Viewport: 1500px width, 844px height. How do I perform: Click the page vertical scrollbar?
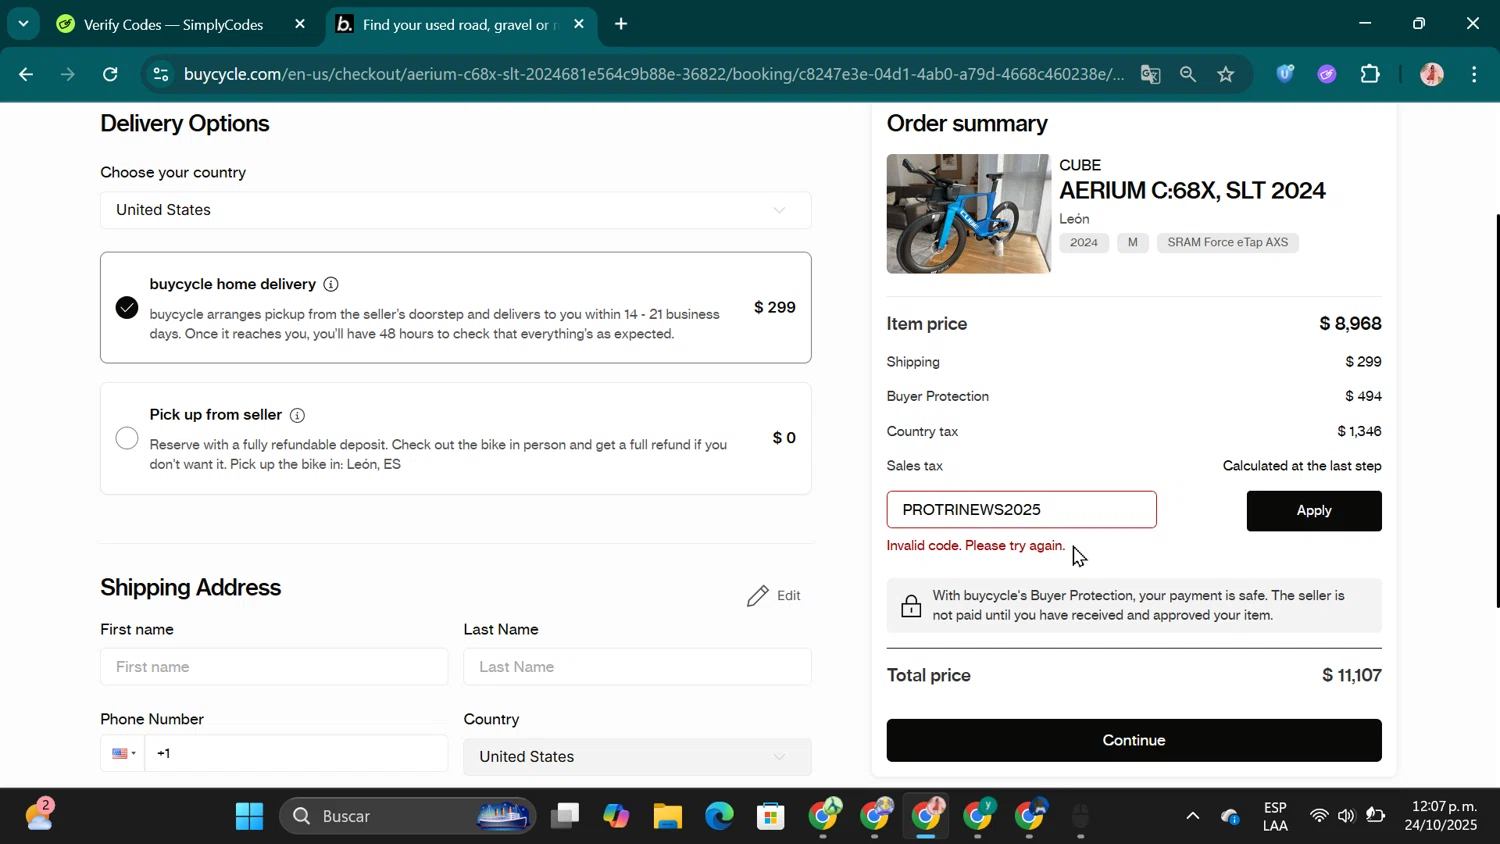click(x=1496, y=410)
